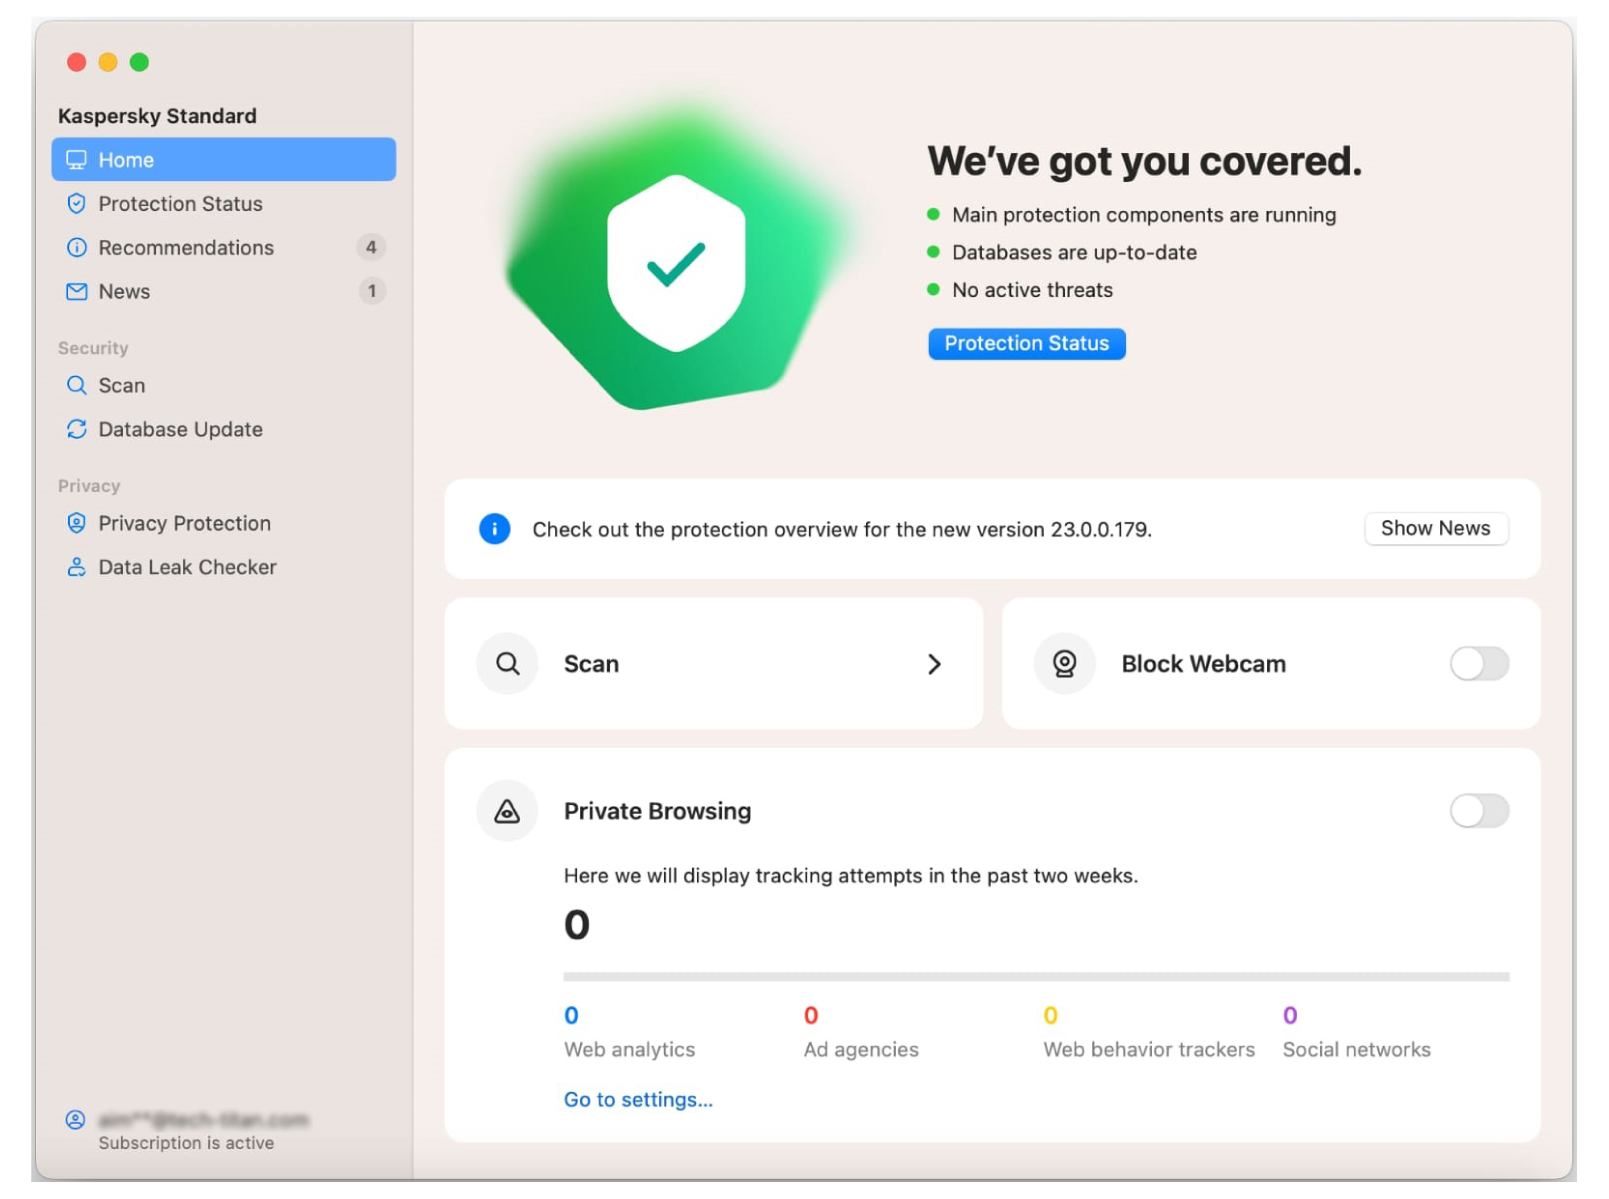
Task: Click the magnifier icon on Scan card
Action: 507,663
